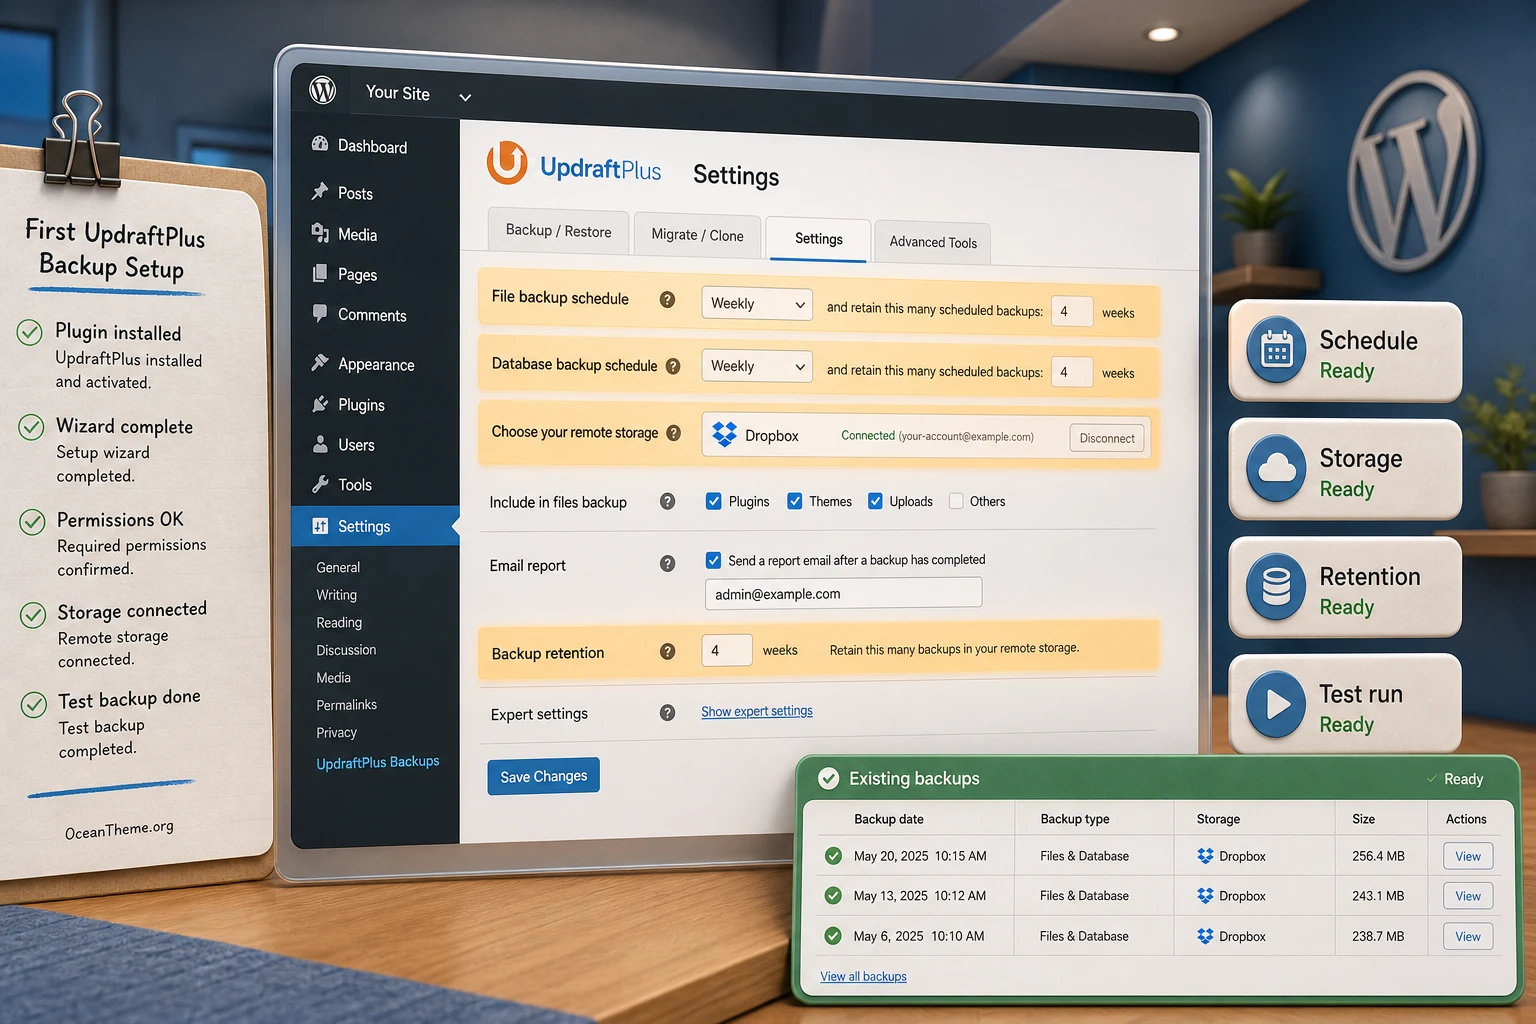
Task: Click the UpdraftPlus logo icon
Action: [507, 163]
